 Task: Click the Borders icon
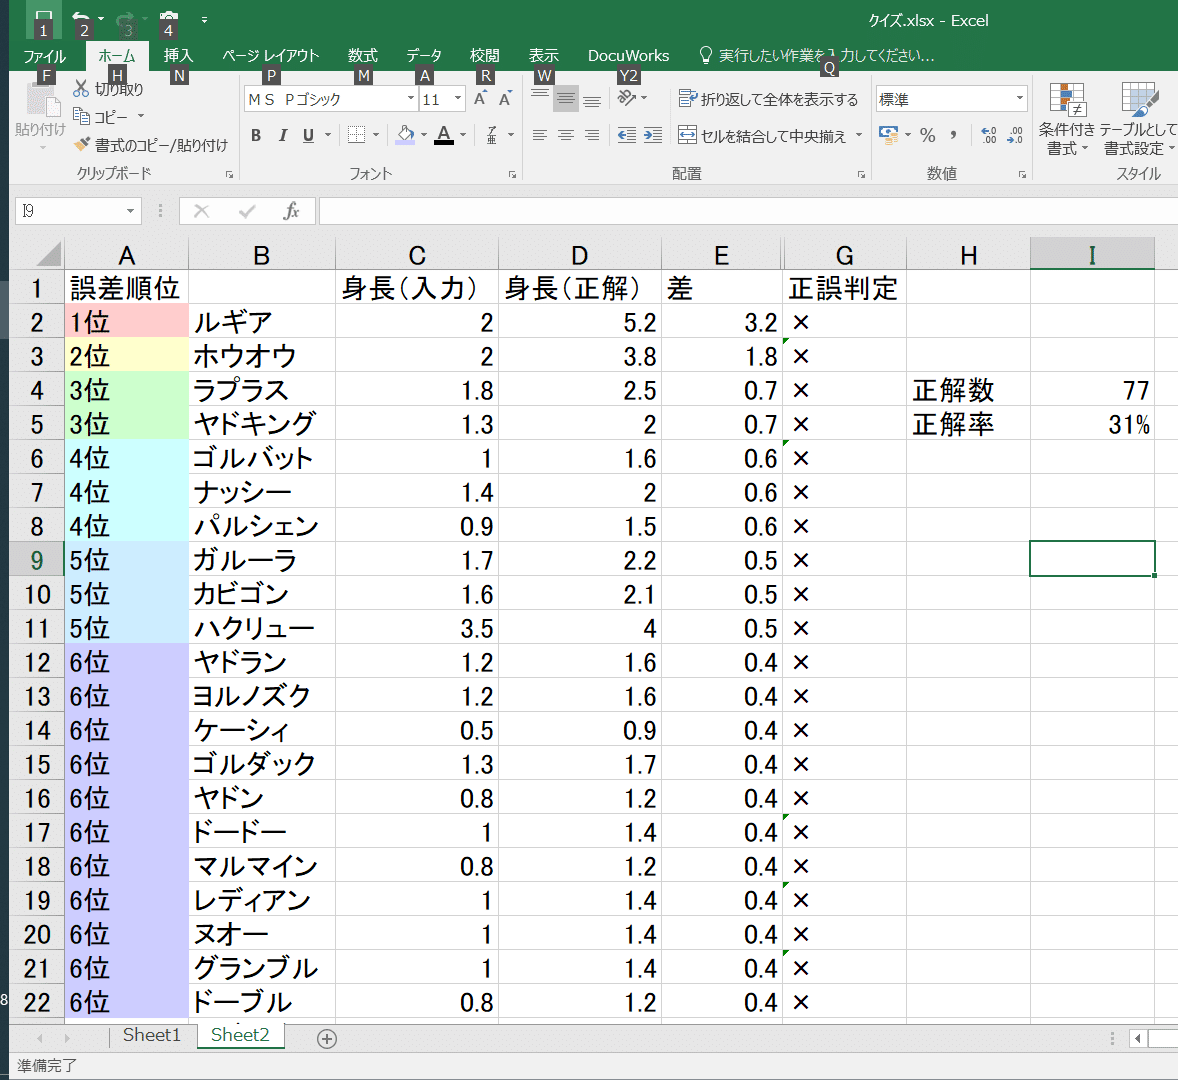pos(356,135)
